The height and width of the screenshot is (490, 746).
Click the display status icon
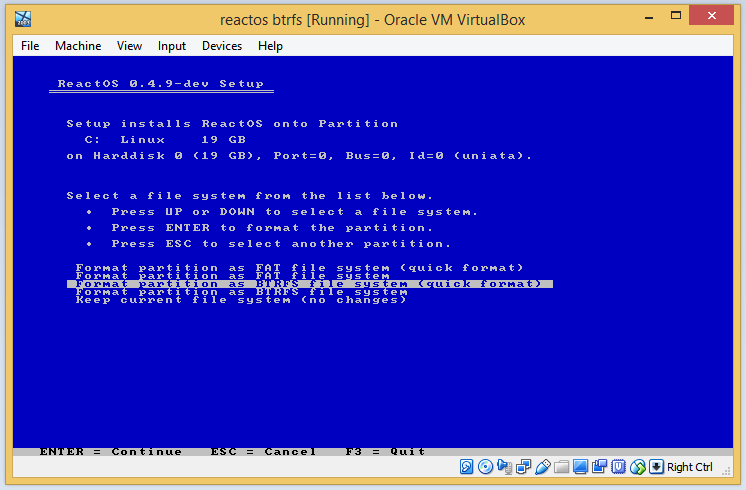point(580,467)
